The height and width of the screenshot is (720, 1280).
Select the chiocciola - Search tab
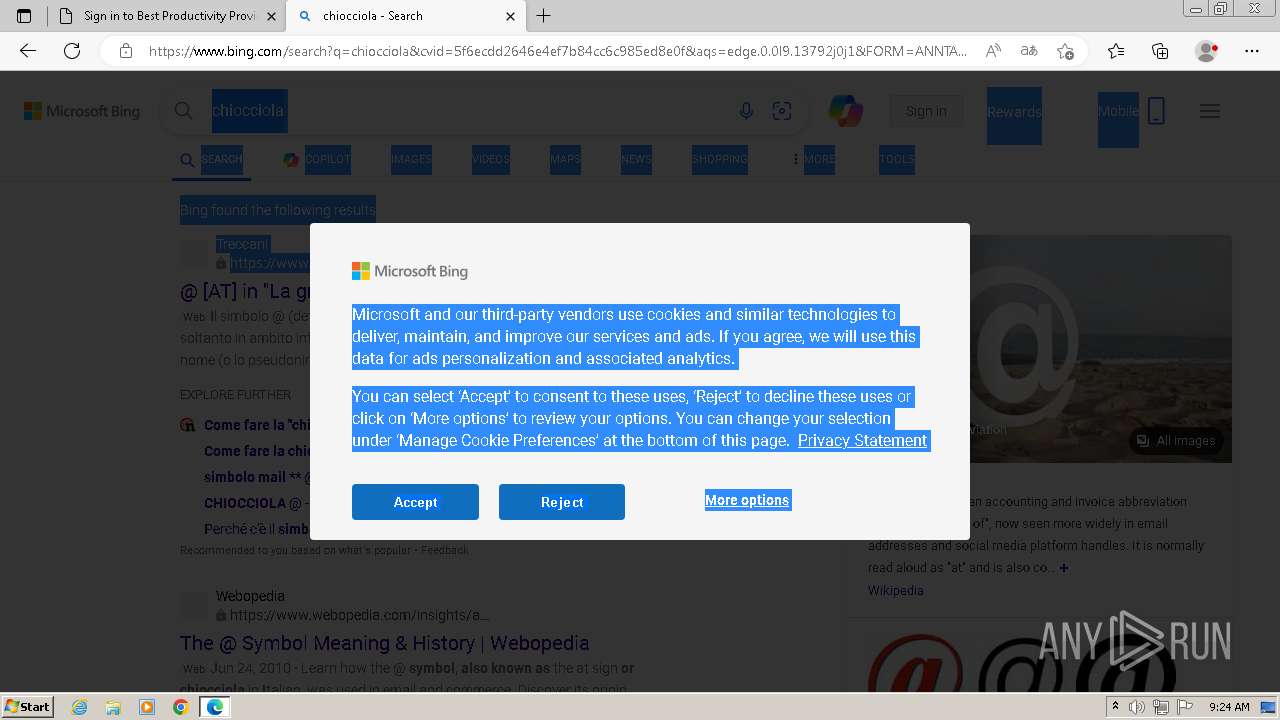[406, 16]
